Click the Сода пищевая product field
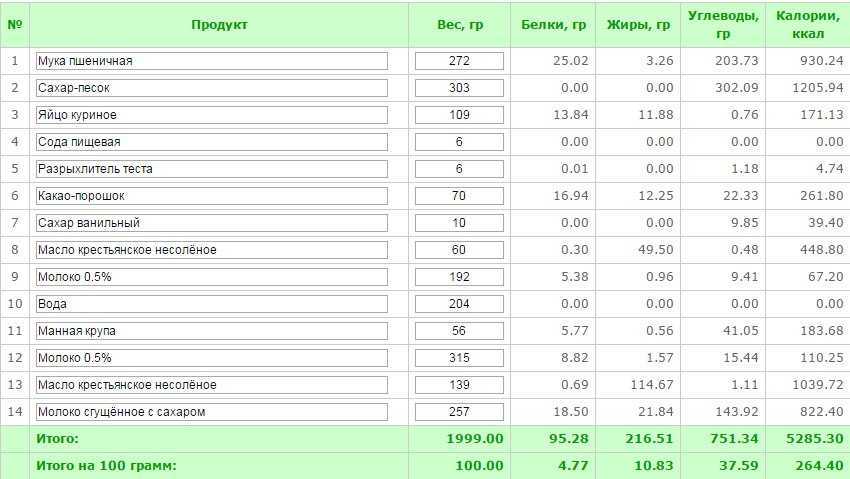Screen dimensions: 850x479 [x=212, y=142]
